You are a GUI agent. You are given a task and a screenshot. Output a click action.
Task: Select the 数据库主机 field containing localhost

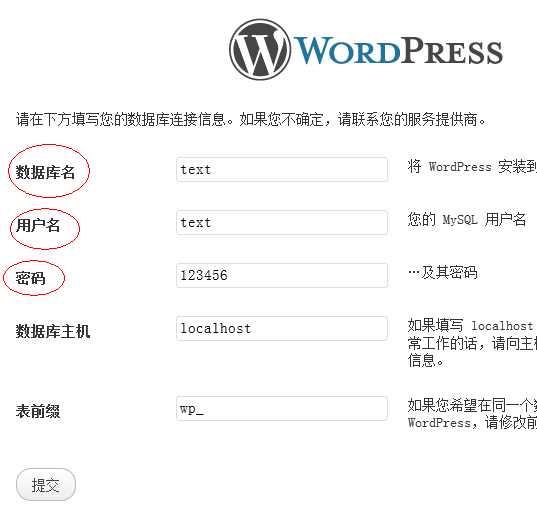(282, 328)
